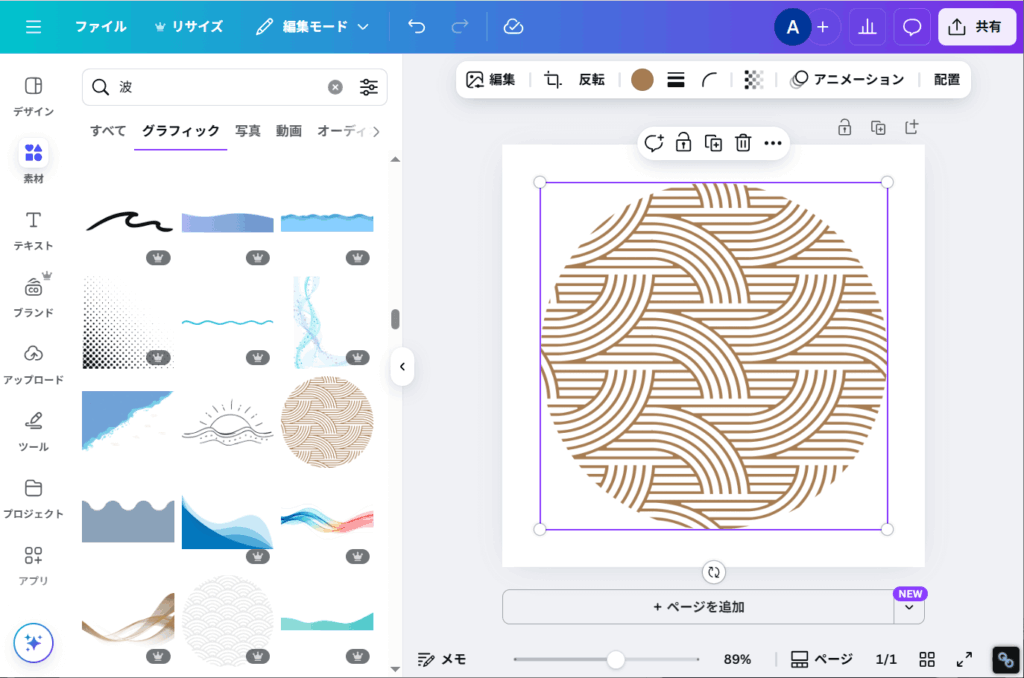Collapse the side panel with arrow
1024x678 pixels.
click(x=402, y=366)
